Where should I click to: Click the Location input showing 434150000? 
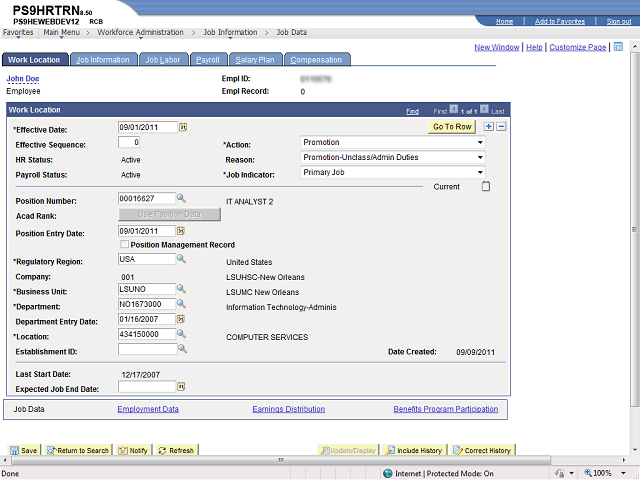(x=147, y=334)
